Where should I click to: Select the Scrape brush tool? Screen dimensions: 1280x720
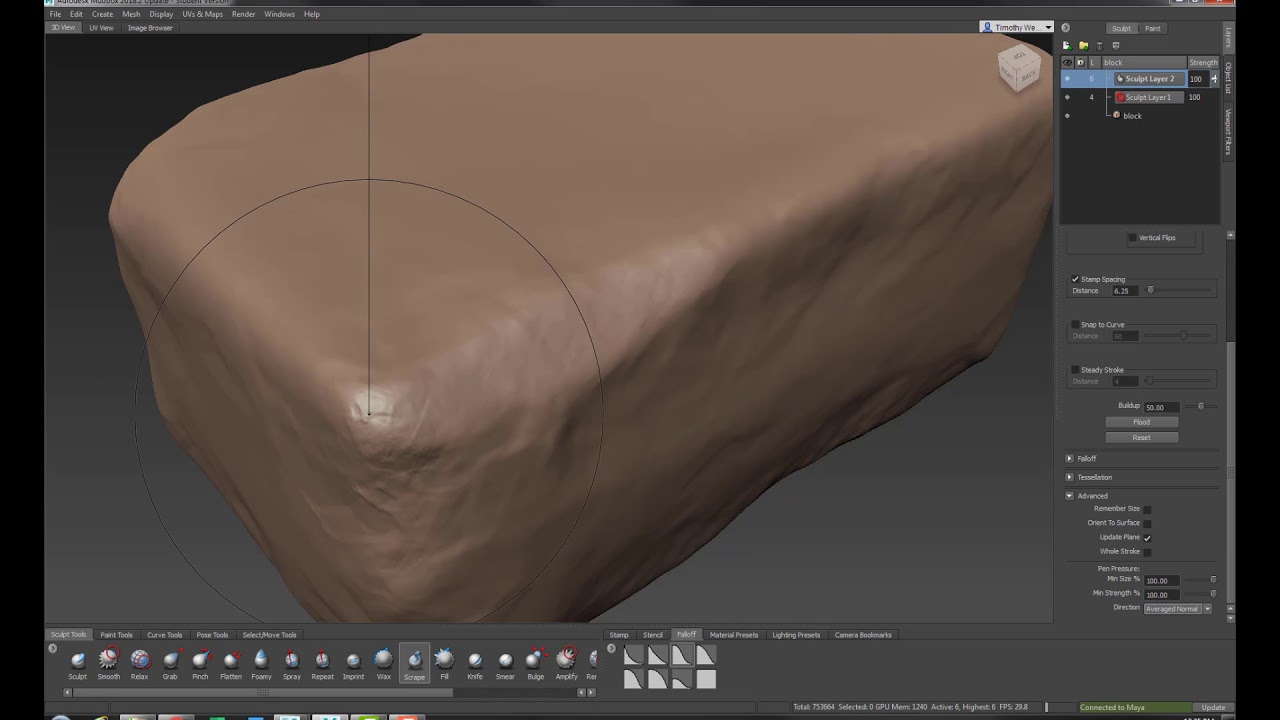[x=414, y=664]
